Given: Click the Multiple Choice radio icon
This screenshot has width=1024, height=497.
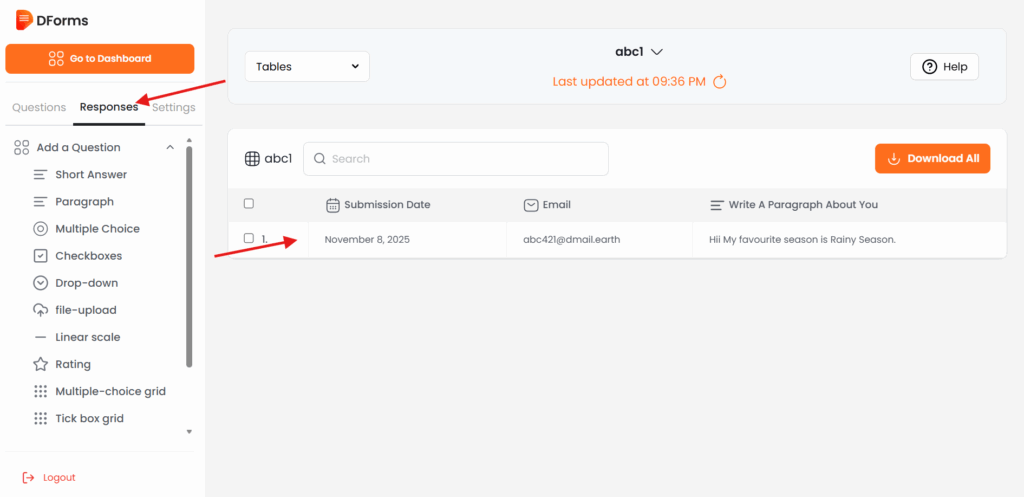Looking at the screenshot, I should (41, 229).
